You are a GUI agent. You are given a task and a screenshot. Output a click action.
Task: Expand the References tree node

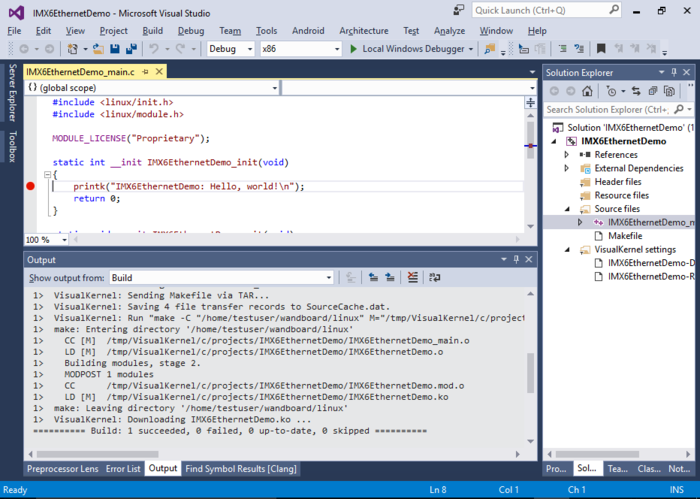pos(567,154)
